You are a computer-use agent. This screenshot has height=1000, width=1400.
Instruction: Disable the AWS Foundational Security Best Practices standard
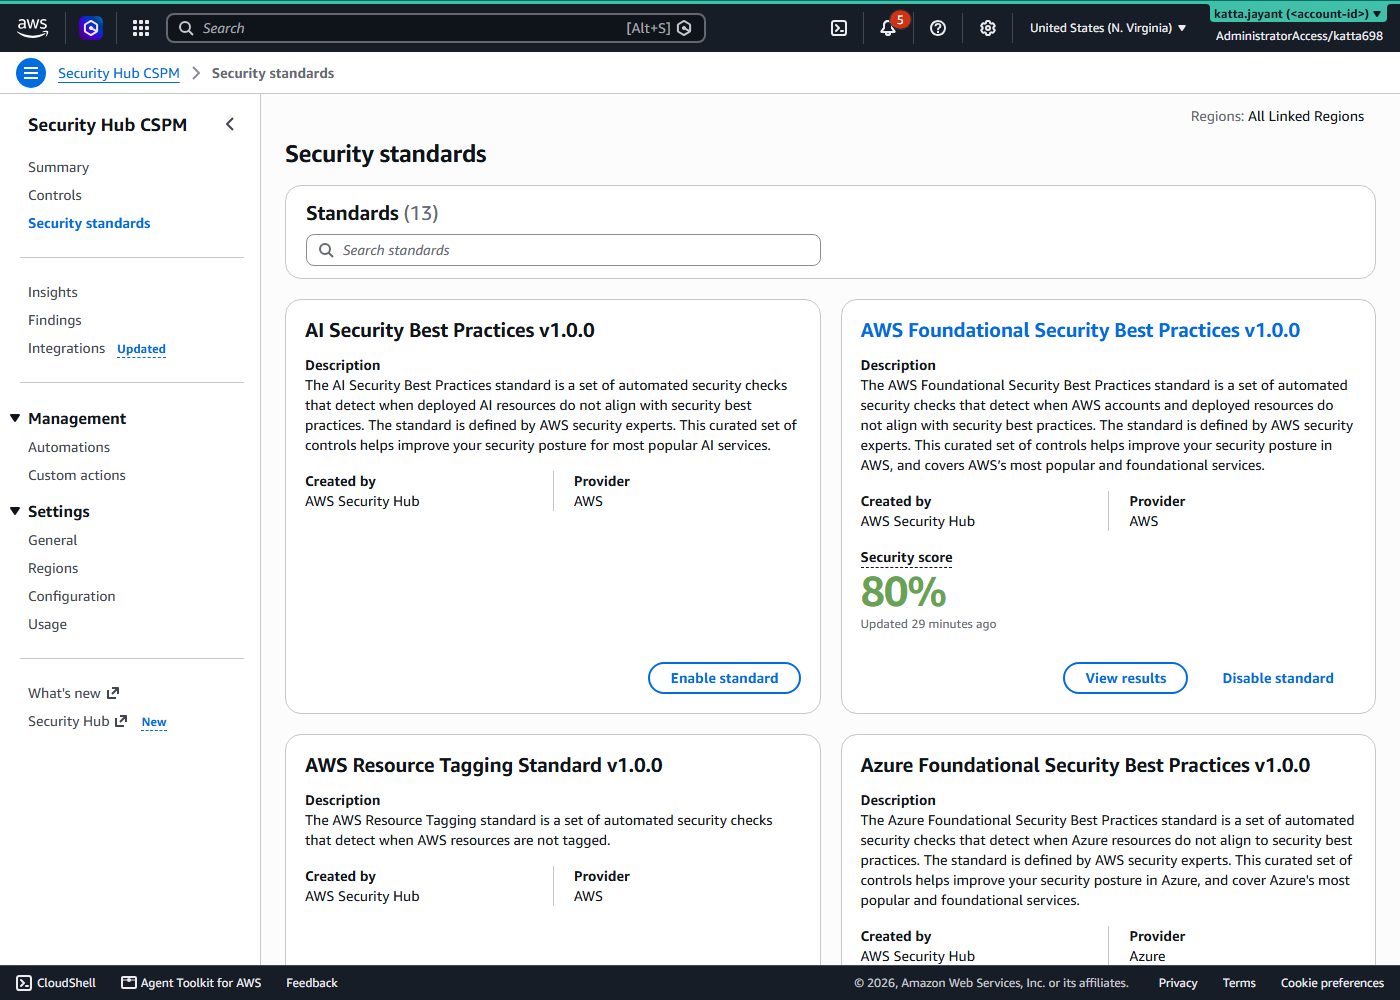point(1278,678)
